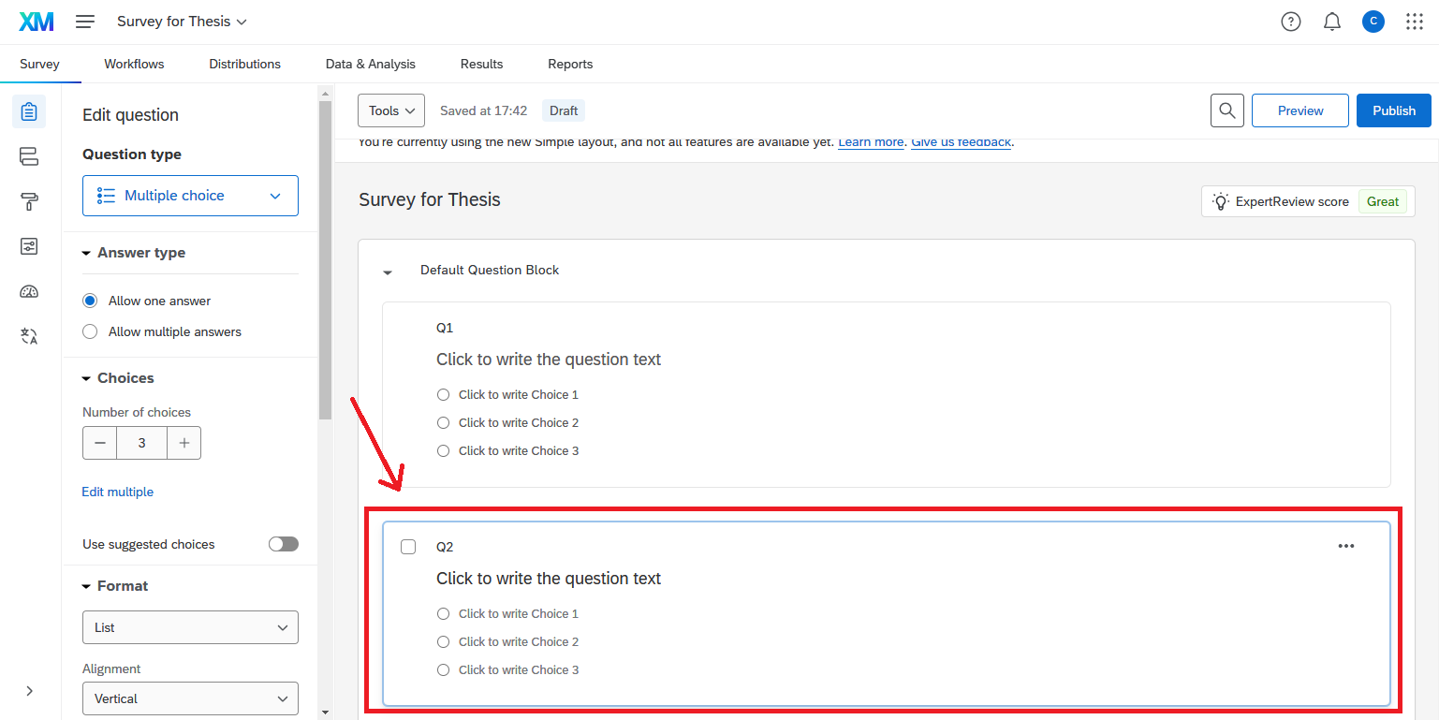This screenshot has height=720, width=1439.
Task: Increase number of choices with plus button
Action: pyautogui.click(x=184, y=443)
